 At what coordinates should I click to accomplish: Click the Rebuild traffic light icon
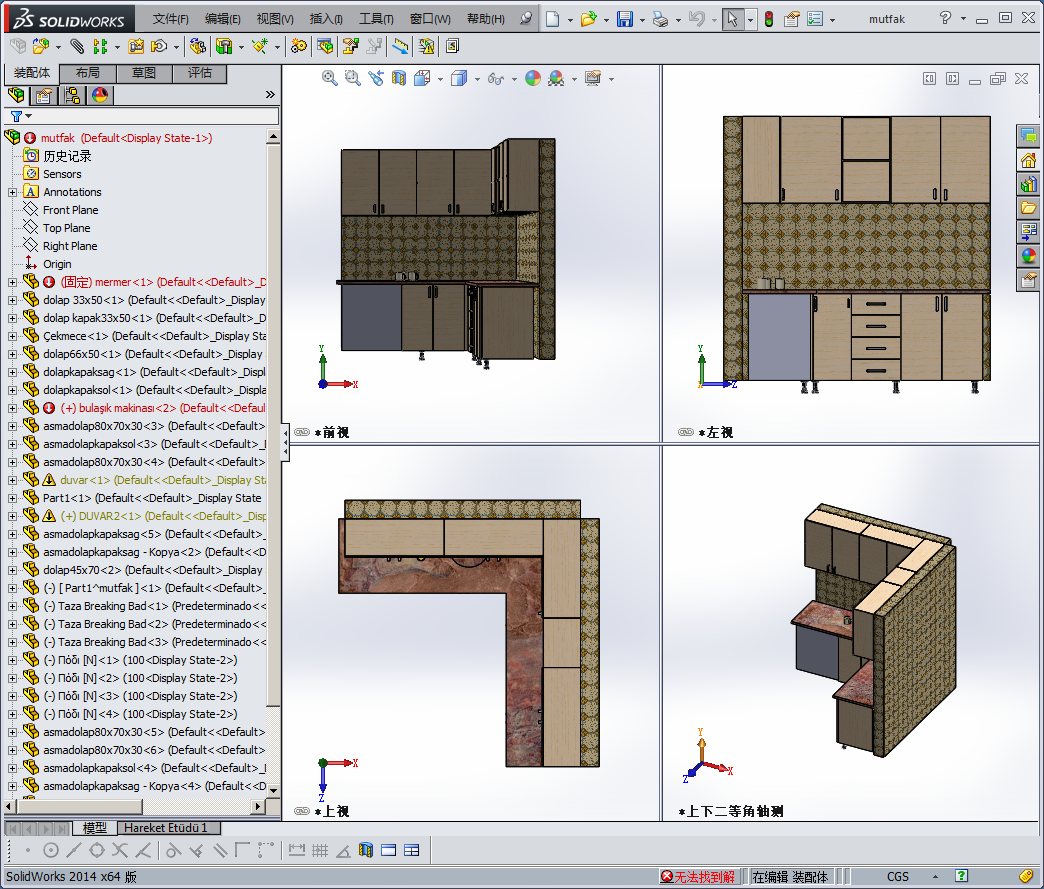tap(768, 19)
